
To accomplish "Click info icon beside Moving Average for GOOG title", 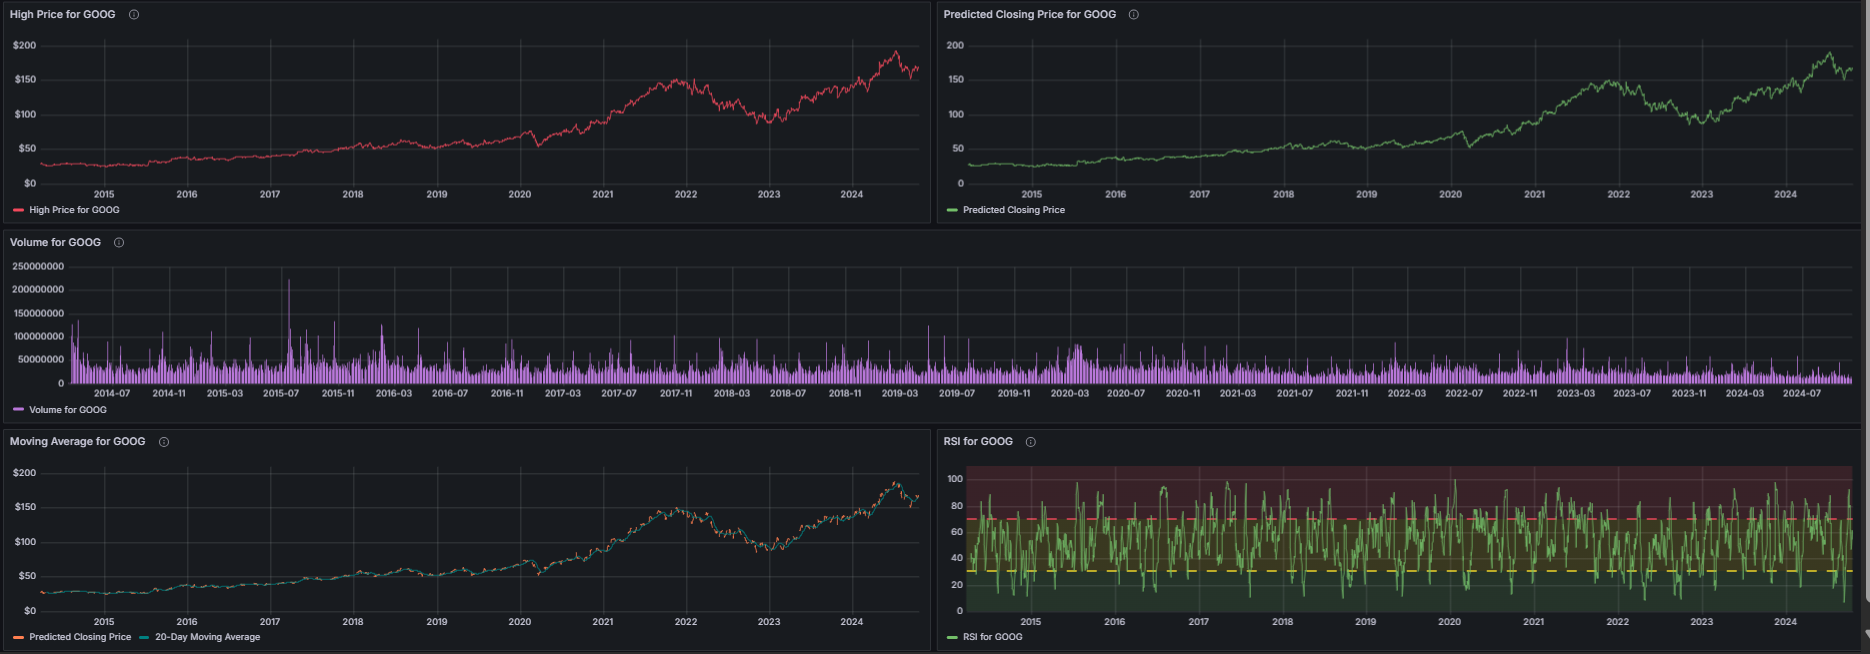I will [x=164, y=442].
